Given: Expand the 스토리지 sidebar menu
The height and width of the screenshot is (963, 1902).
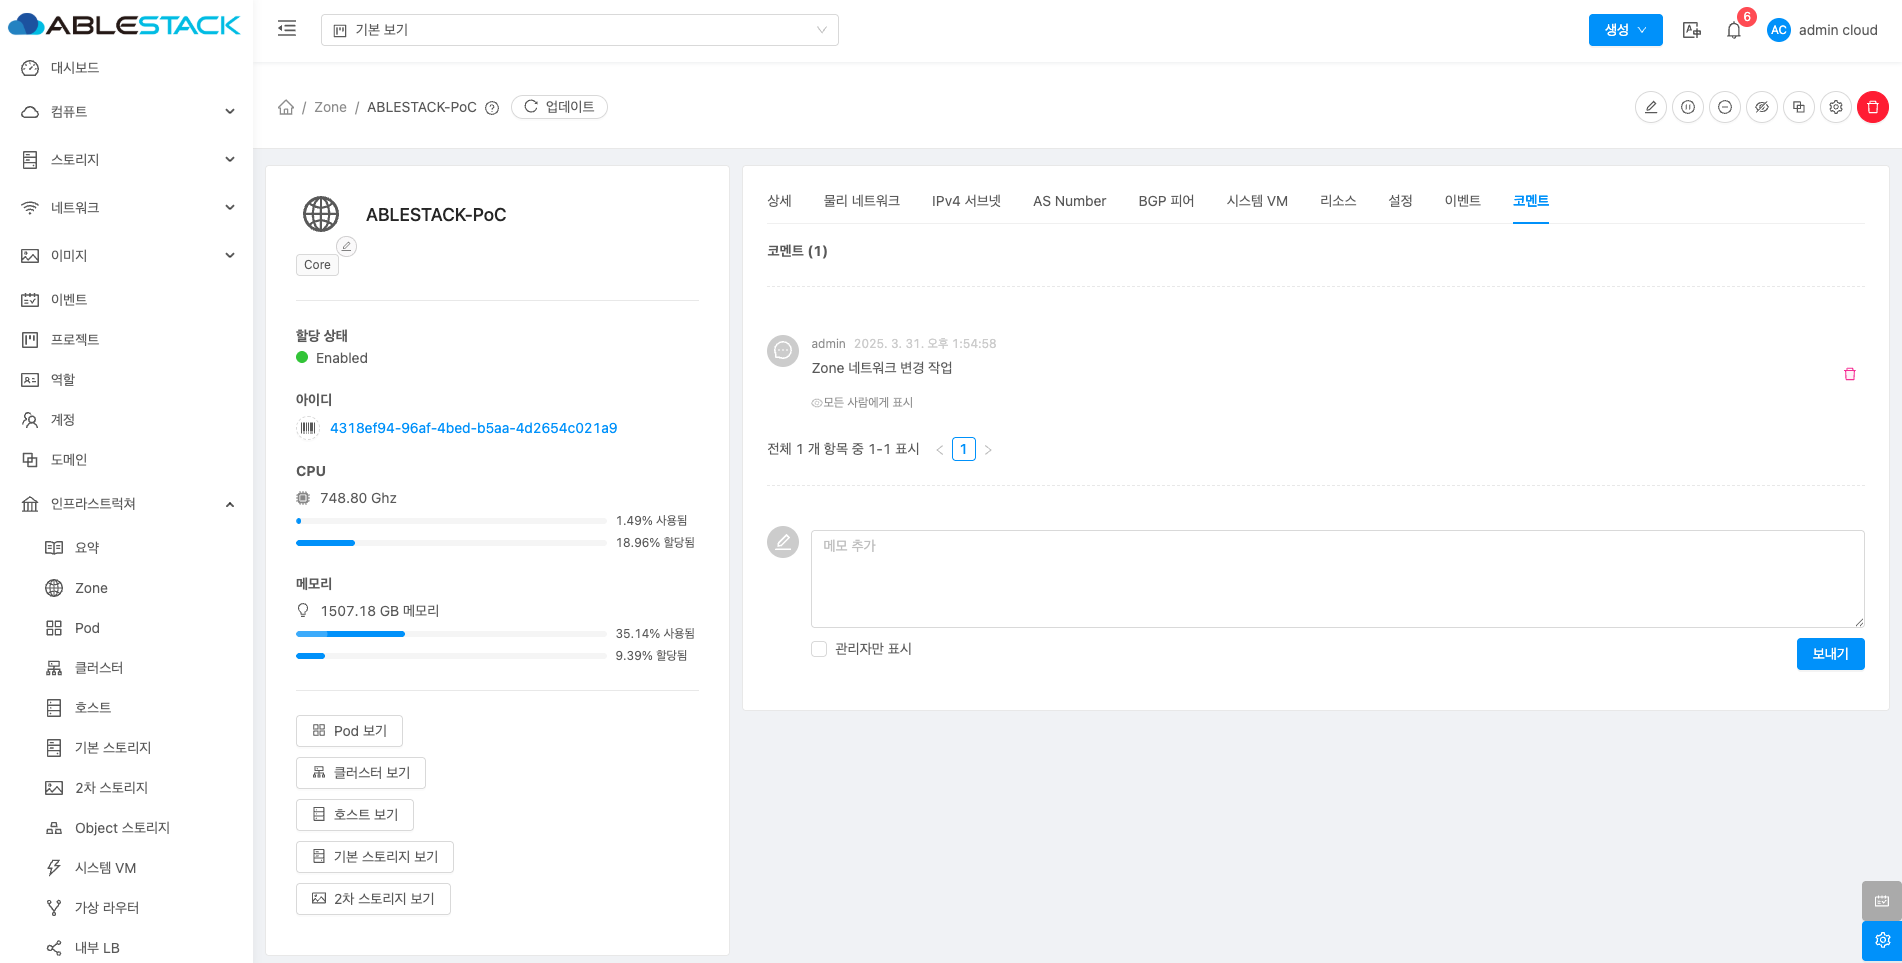Looking at the screenshot, I should pyautogui.click(x=127, y=160).
